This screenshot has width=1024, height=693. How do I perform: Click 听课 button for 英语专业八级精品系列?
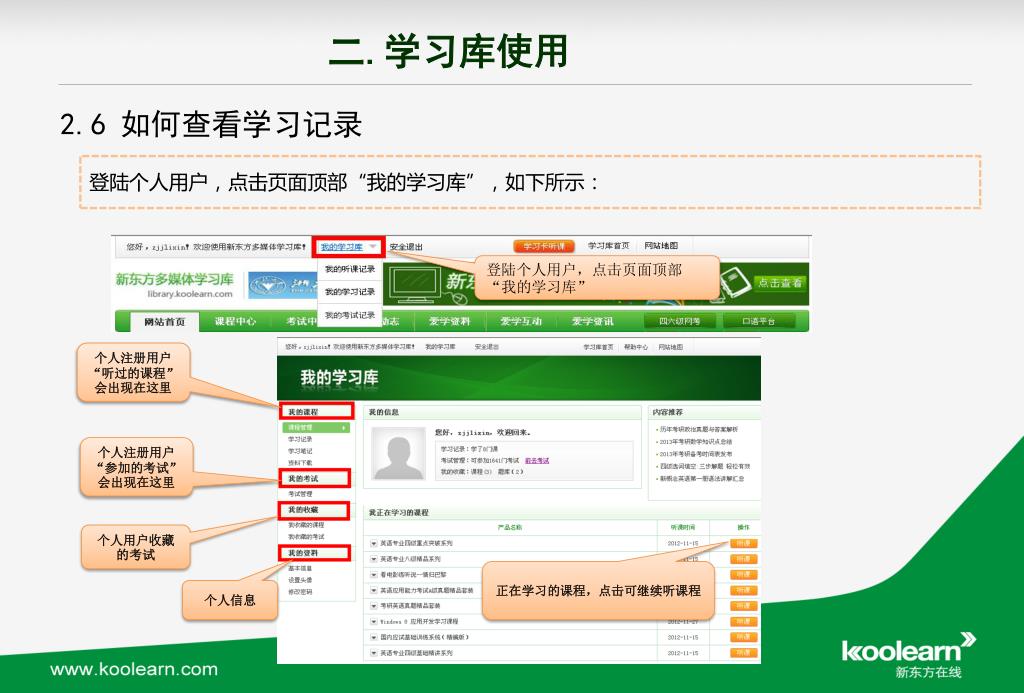click(x=743, y=559)
